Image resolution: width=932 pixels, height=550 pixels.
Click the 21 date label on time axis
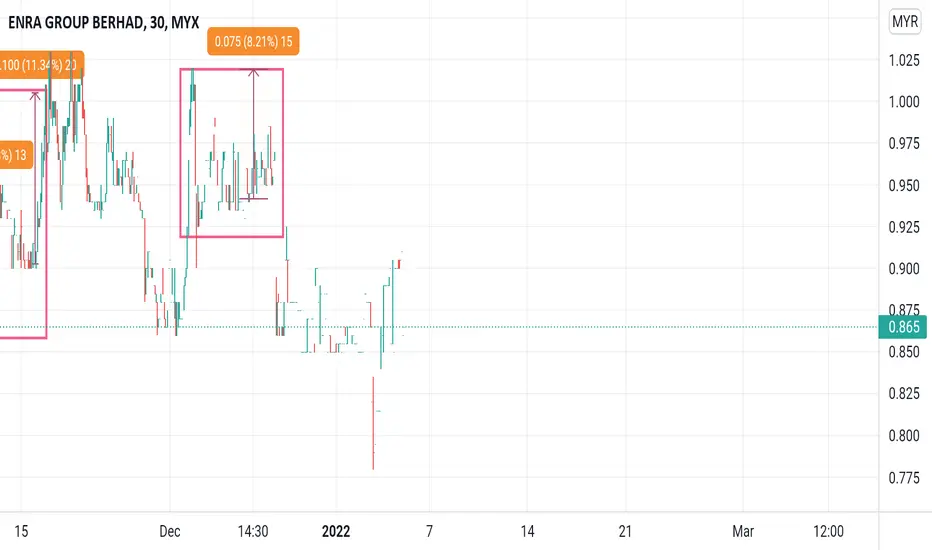pyautogui.click(x=625, y=531)
